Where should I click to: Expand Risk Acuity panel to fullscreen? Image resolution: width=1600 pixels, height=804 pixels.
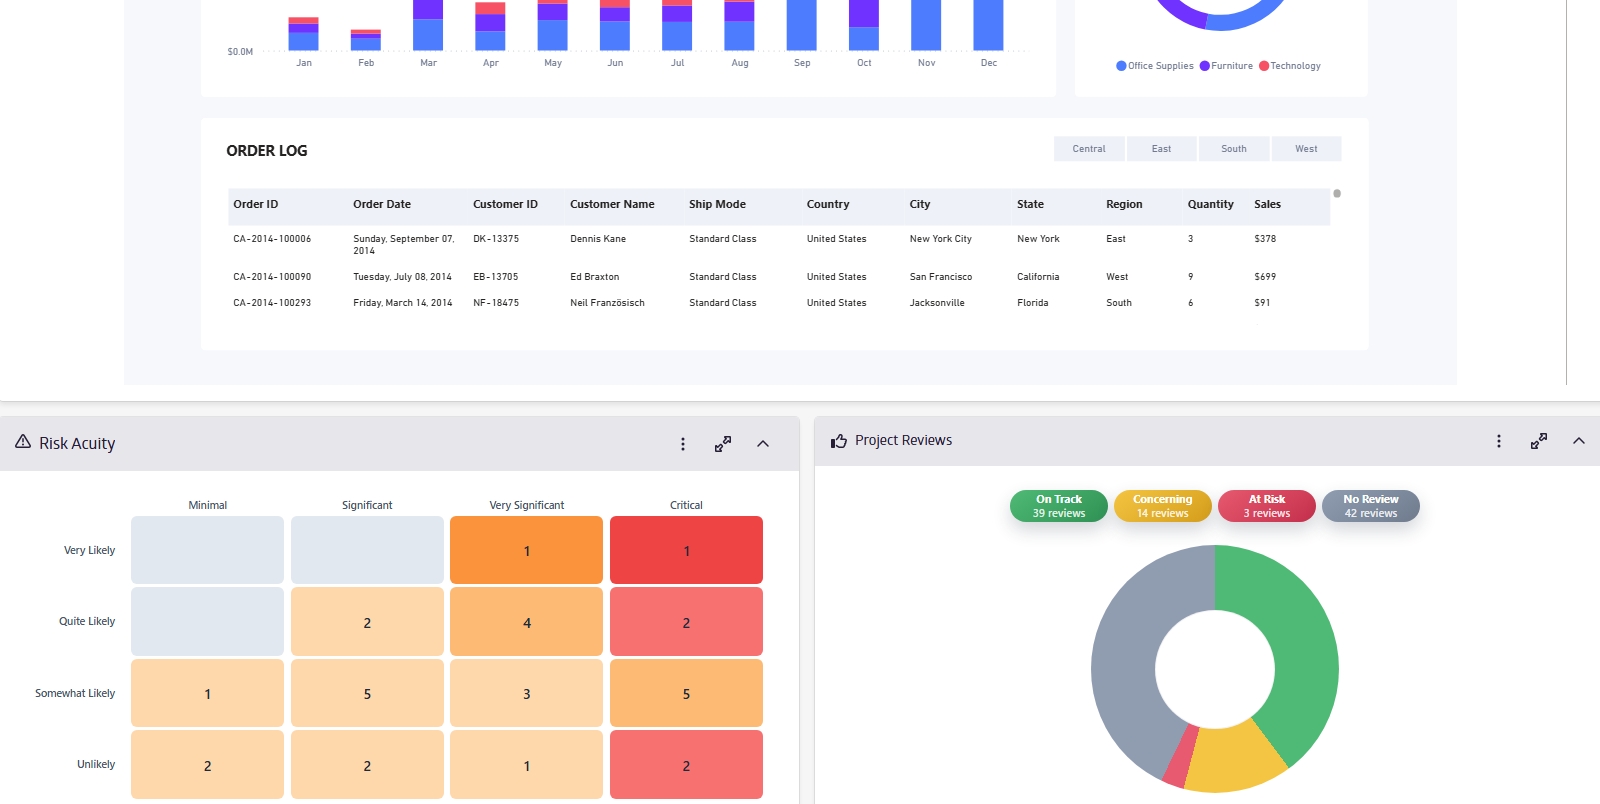723,444
